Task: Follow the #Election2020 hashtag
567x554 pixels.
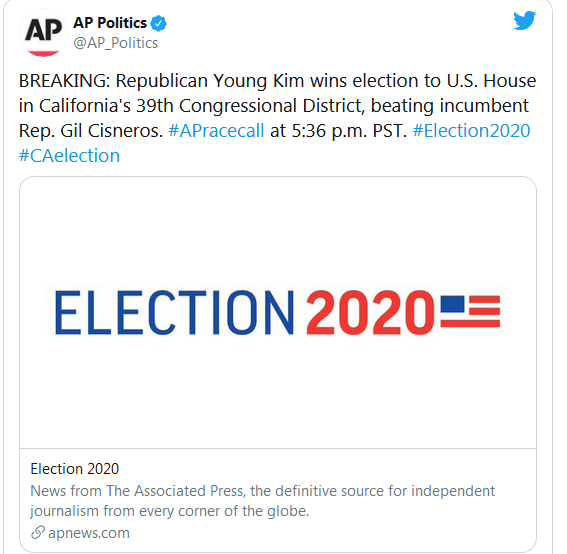Action: [471, 131]
